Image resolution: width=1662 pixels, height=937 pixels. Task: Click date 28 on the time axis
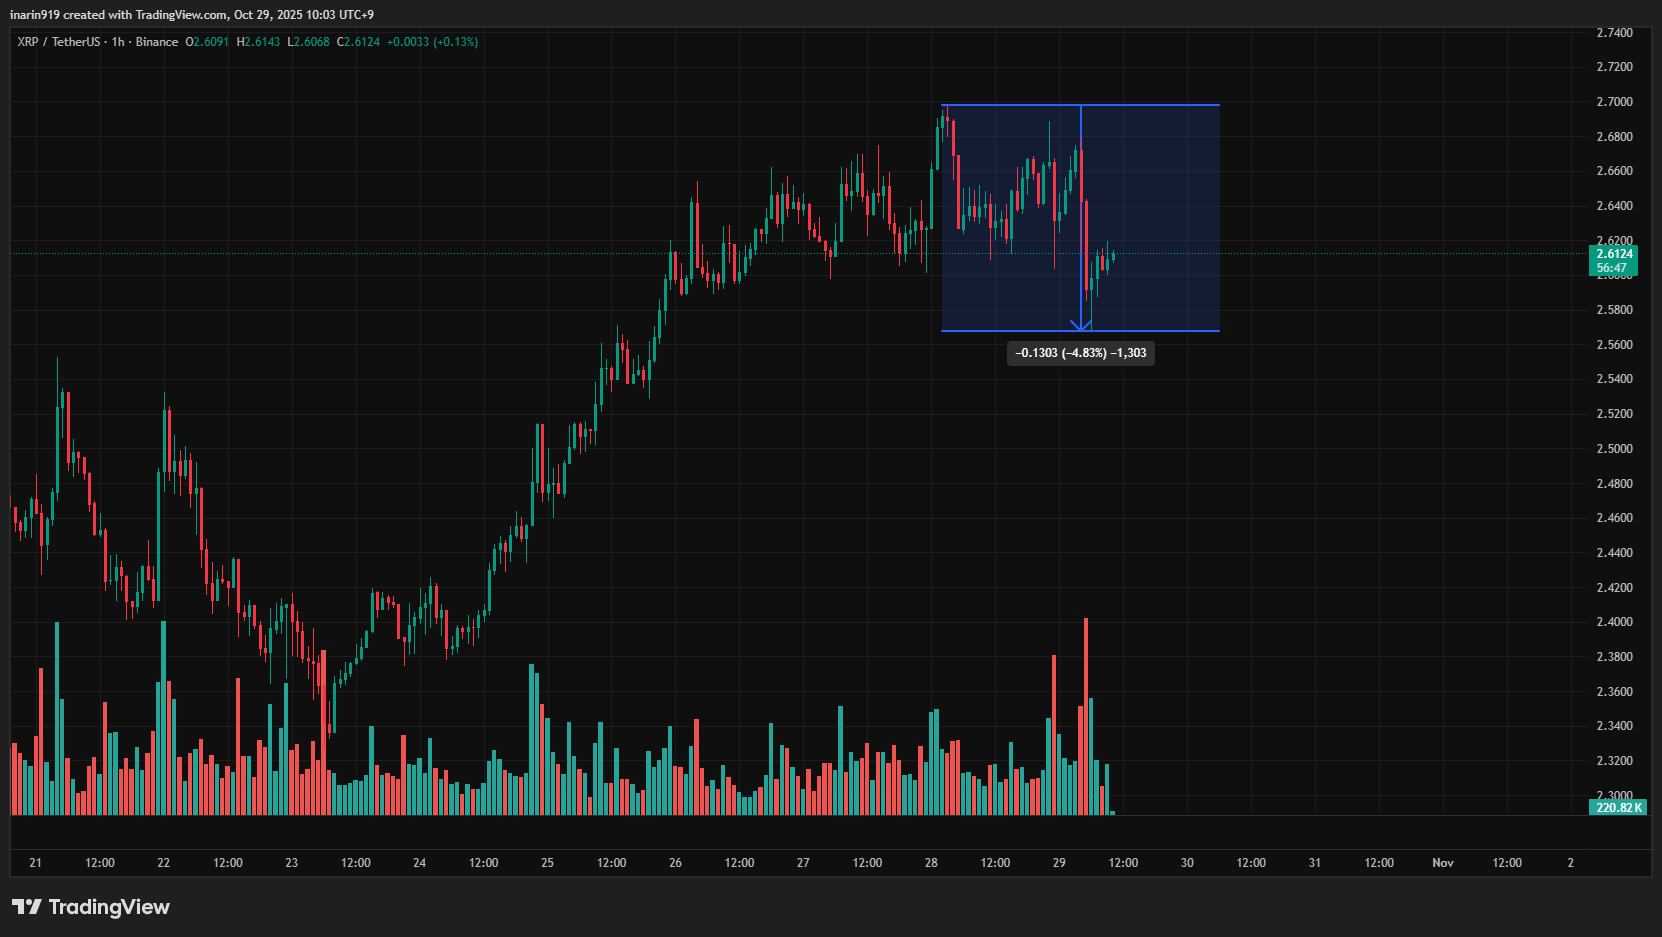point(931,863)
